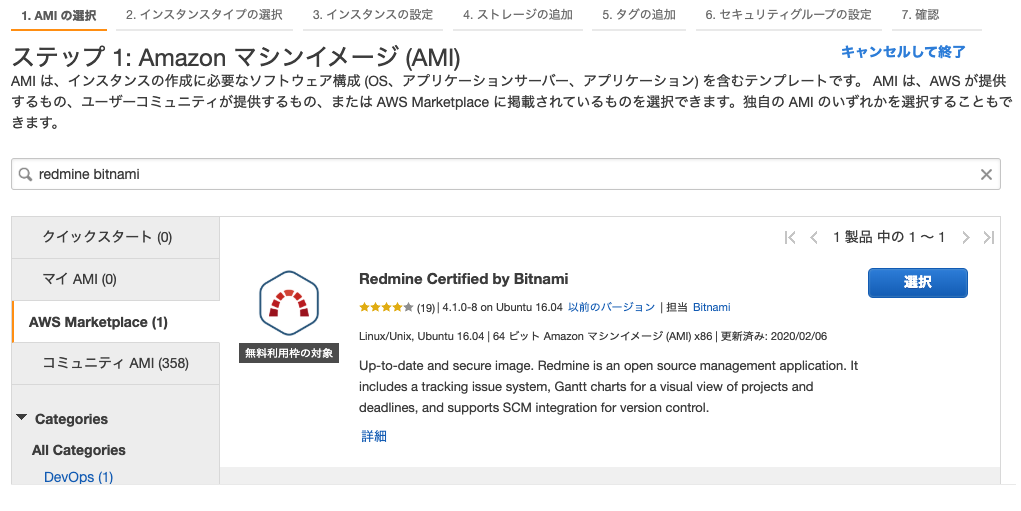Image resolution: width=1021 pixels, height=511 pixels.
Task: Open the コミュニティ AMI tab
Action: click(x=115, y=363)
